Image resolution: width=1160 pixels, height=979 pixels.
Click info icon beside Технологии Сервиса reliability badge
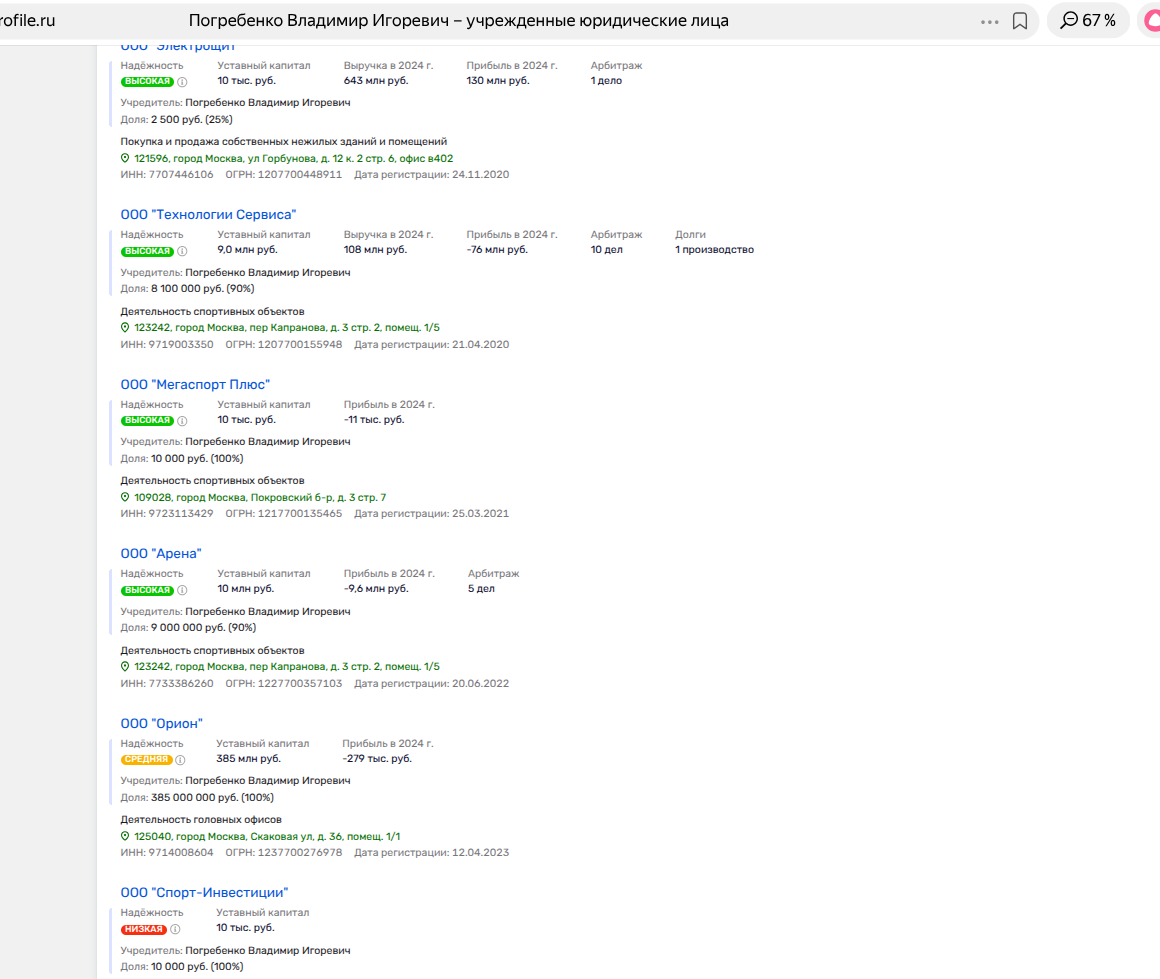(x=182, y=251)
